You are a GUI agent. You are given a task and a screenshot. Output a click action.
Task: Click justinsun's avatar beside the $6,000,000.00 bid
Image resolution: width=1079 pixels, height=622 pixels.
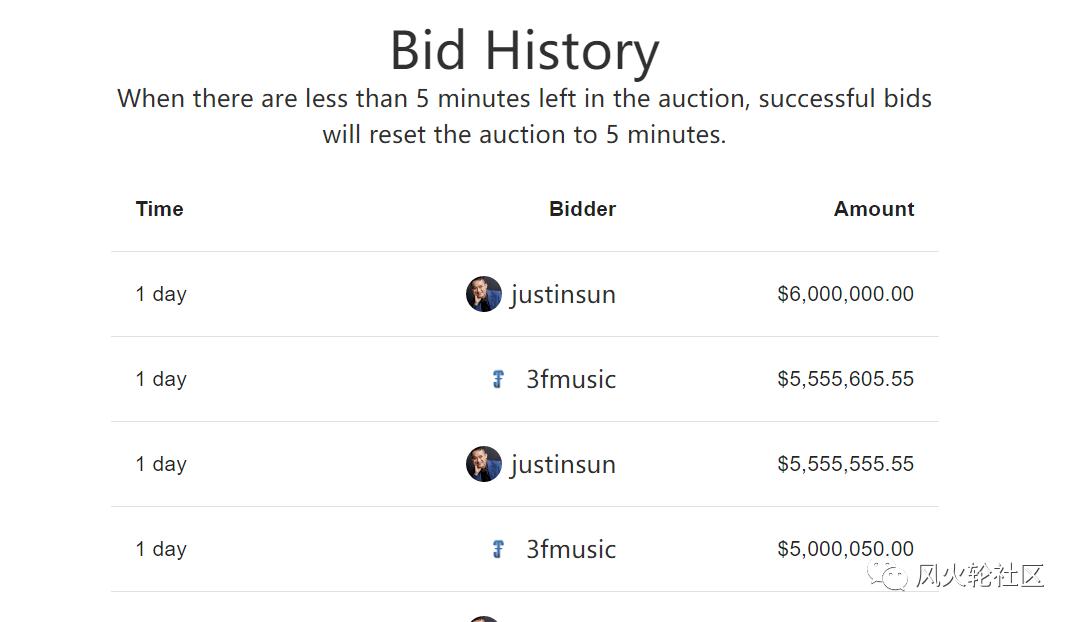pos(483,294)
